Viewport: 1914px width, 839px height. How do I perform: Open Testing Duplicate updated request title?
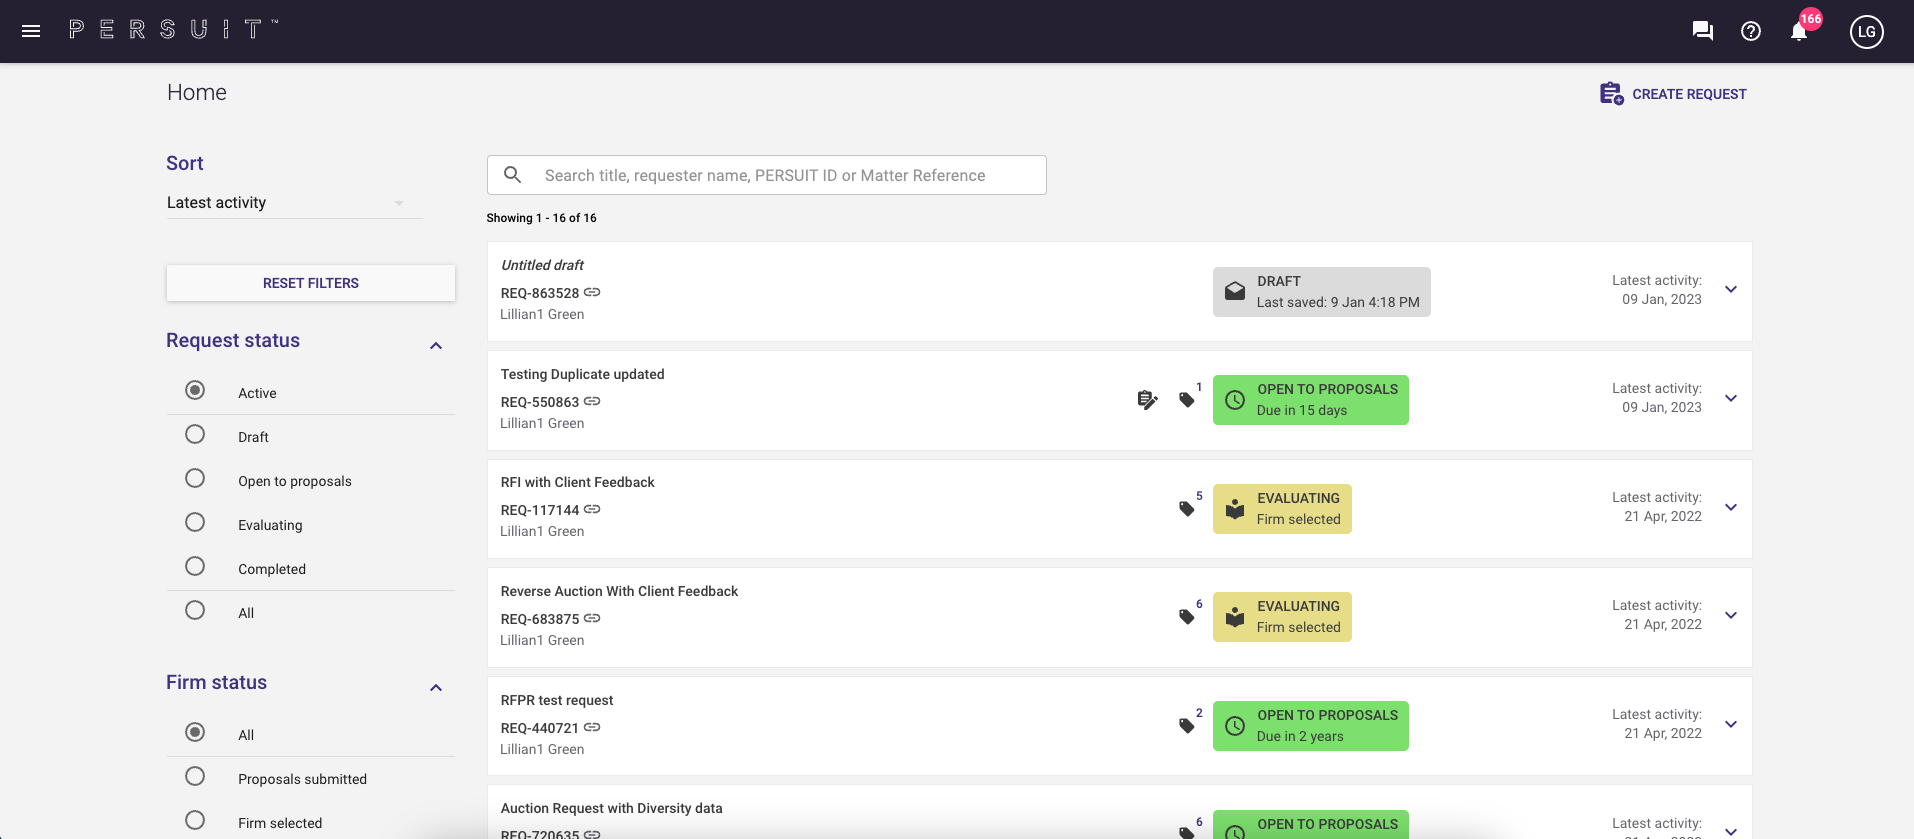click(x=582, y=374)
